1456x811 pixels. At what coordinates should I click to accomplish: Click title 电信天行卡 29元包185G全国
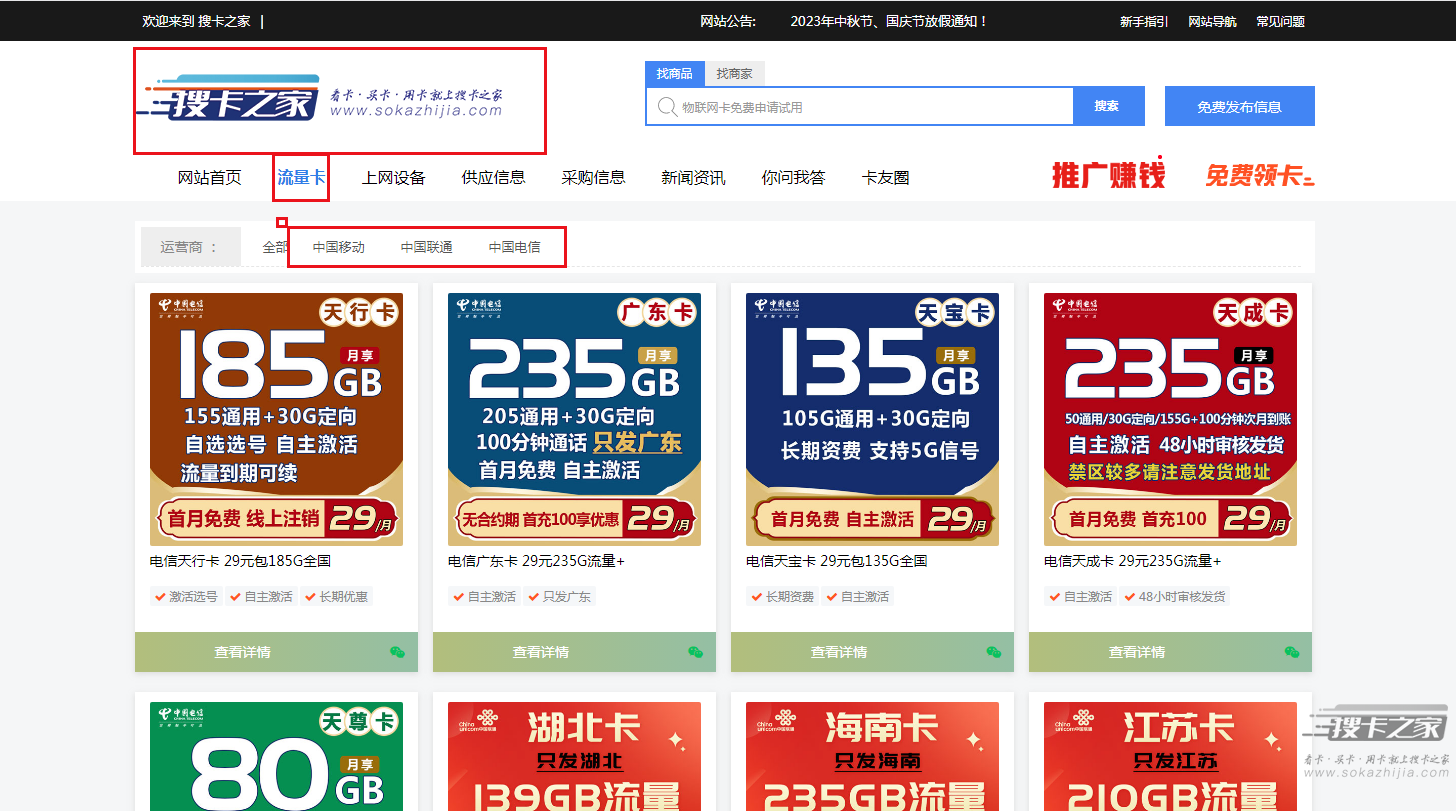click(240, 562)
